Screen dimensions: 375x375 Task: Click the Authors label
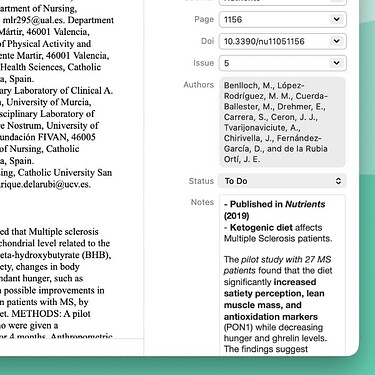199,85
